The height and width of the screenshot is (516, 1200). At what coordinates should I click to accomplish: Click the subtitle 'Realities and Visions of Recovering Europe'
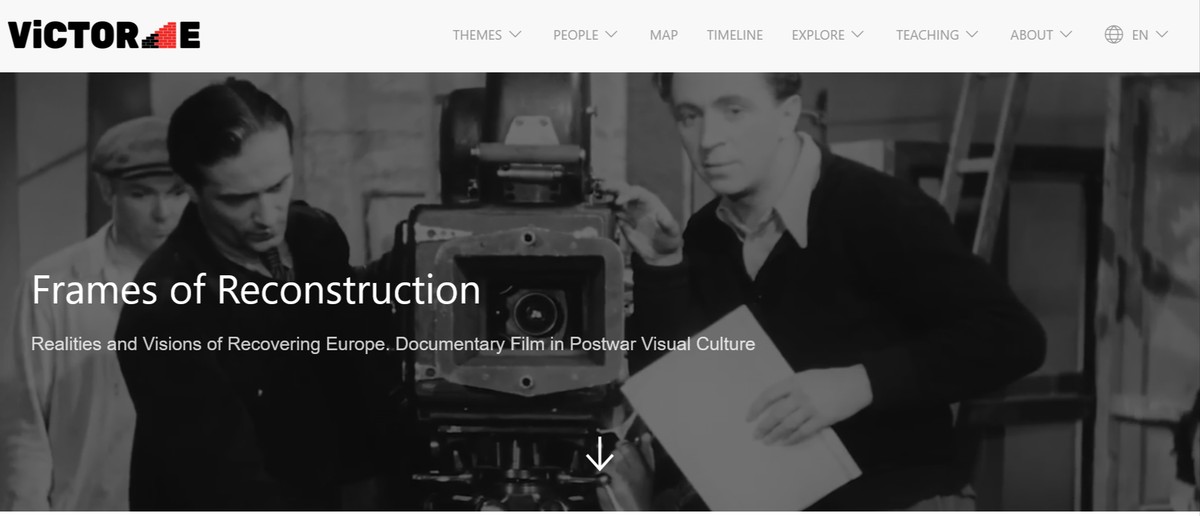click(x=209, y=344)
